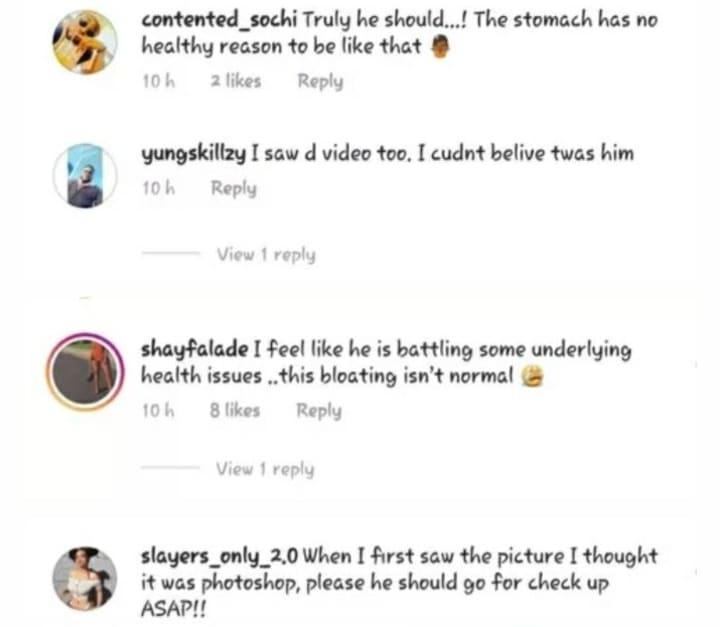Expand View 1 reply under shayfalade
Screen dimensions: 720x627
pos(265,469)
